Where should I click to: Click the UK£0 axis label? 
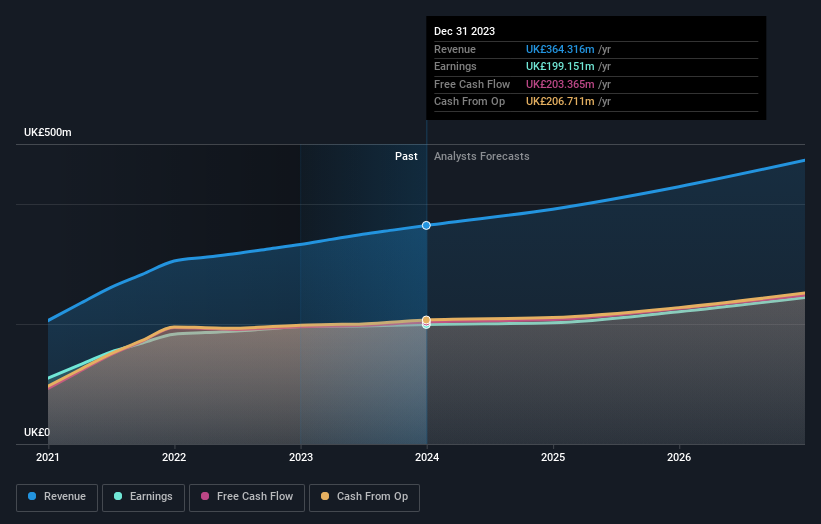coord(37,432)
